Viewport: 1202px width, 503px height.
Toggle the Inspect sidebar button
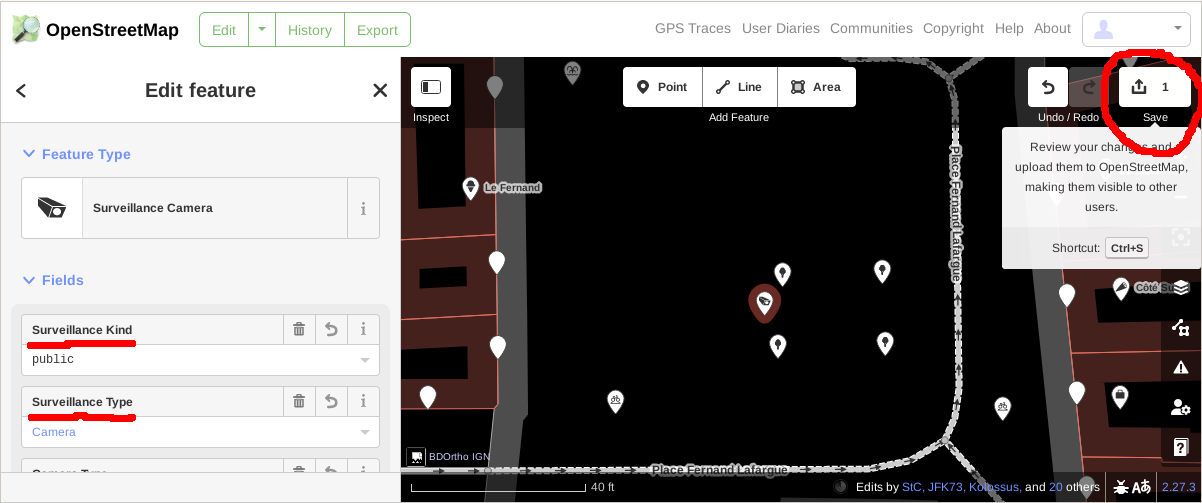click(x=431, y=87)
